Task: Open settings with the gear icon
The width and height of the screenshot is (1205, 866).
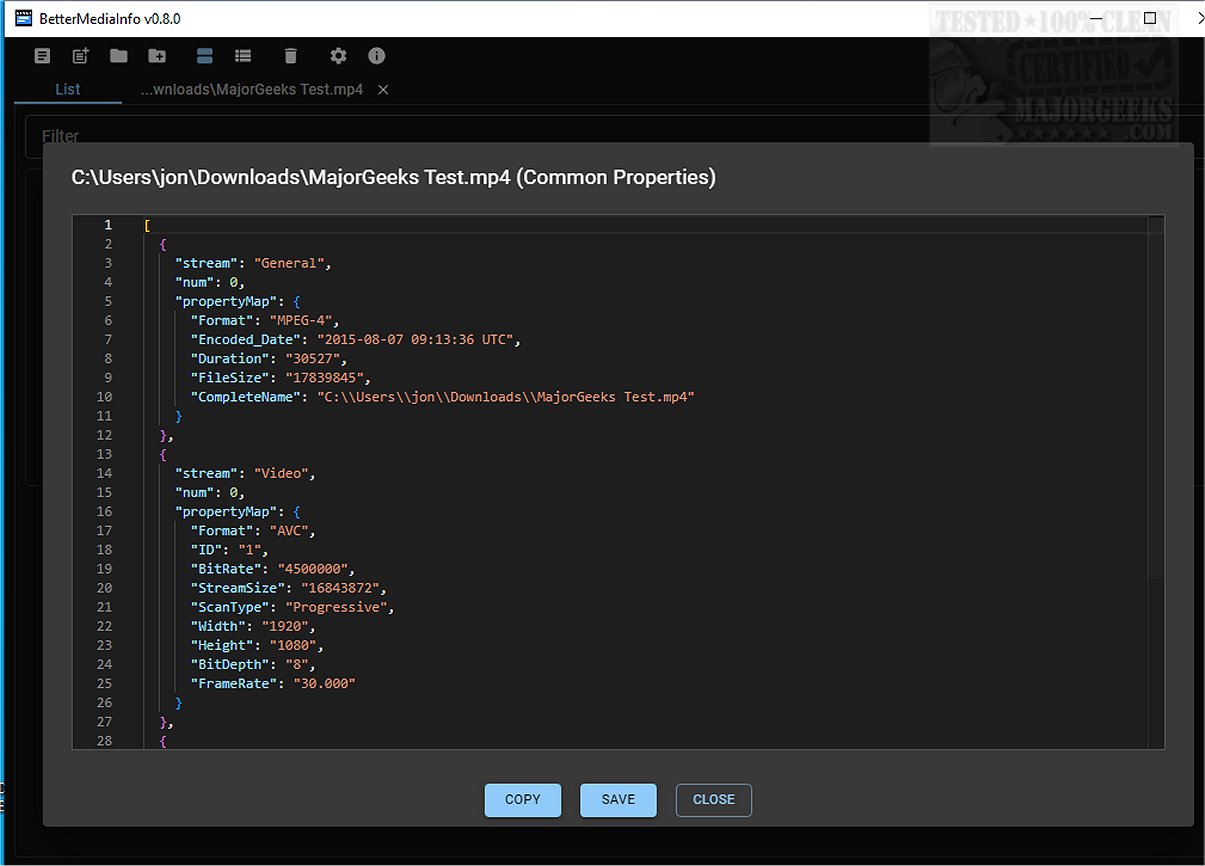Action: click(x=338, y=56)
